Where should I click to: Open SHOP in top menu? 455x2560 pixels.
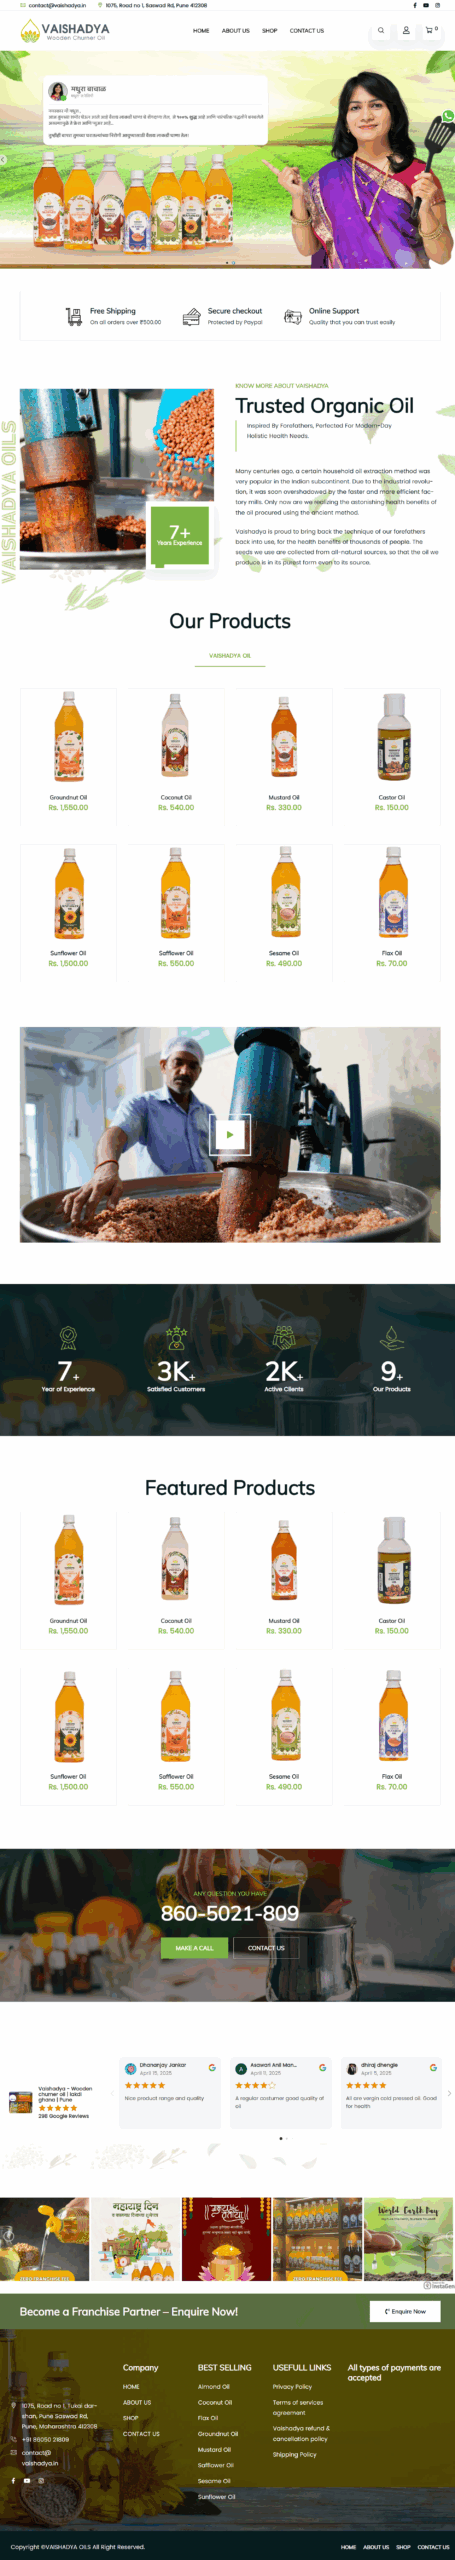270,31
